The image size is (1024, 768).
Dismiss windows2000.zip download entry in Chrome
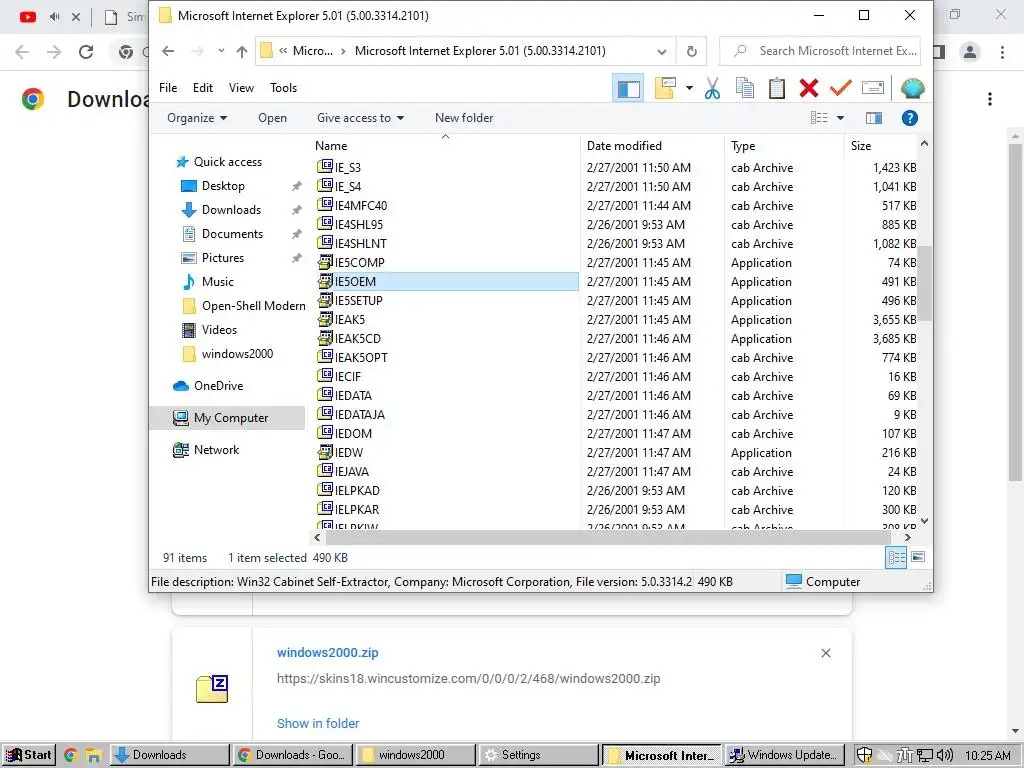point(825,653)
